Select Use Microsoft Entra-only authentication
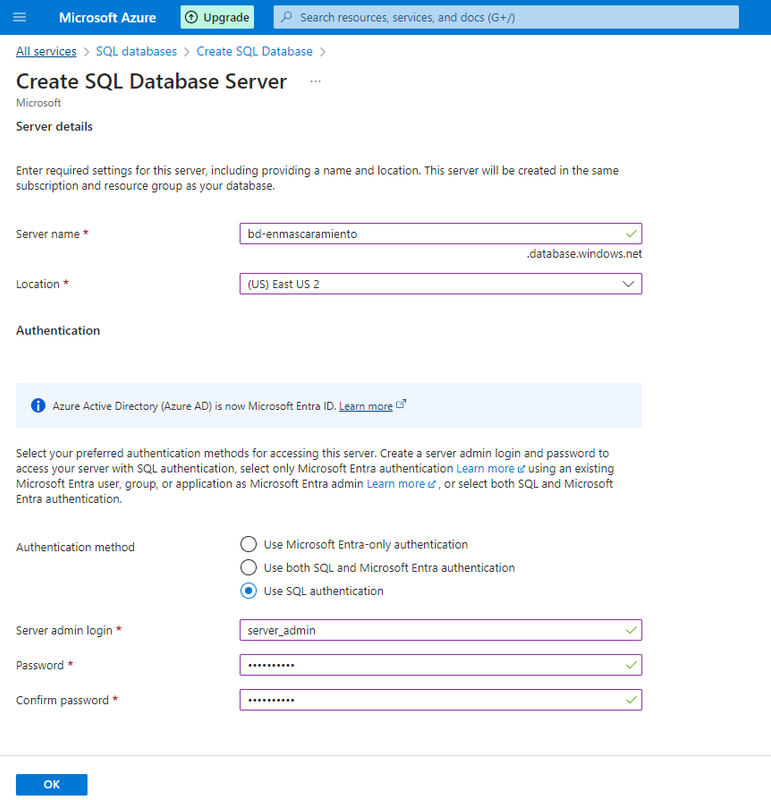771x800 pixels. pos(248,544)
